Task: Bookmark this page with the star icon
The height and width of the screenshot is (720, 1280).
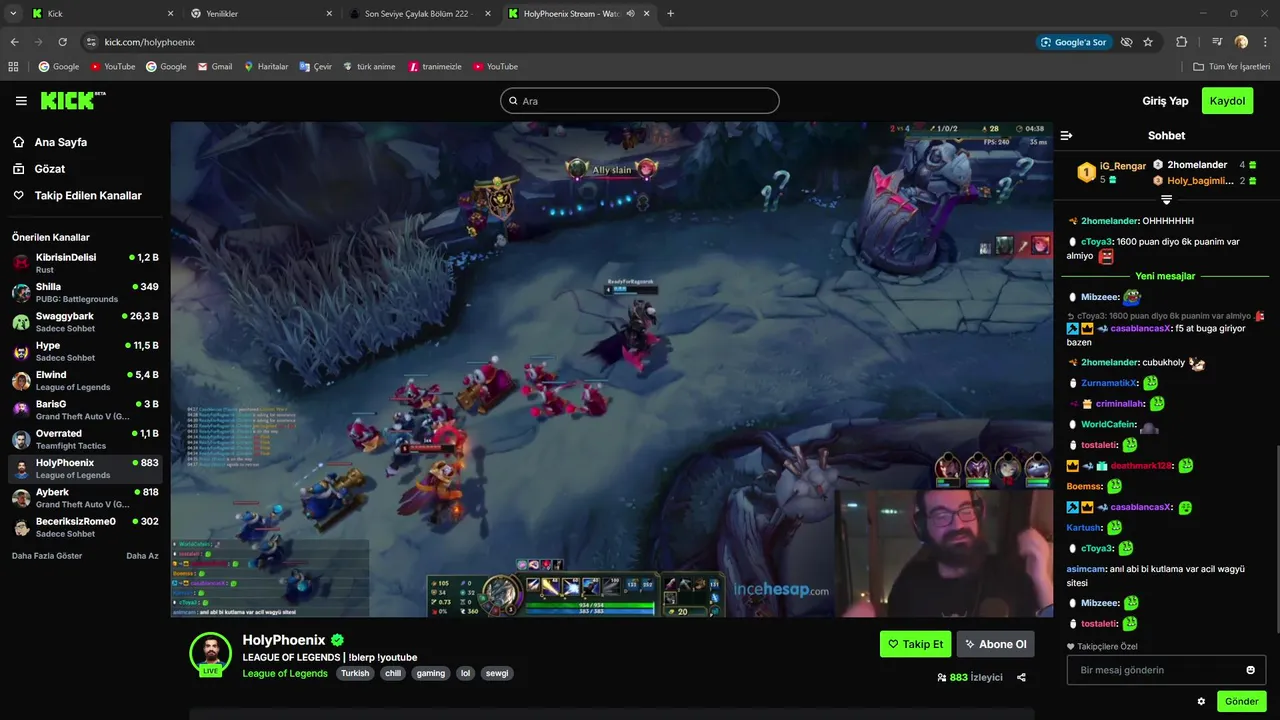Action: click(x=1148, y=42)
